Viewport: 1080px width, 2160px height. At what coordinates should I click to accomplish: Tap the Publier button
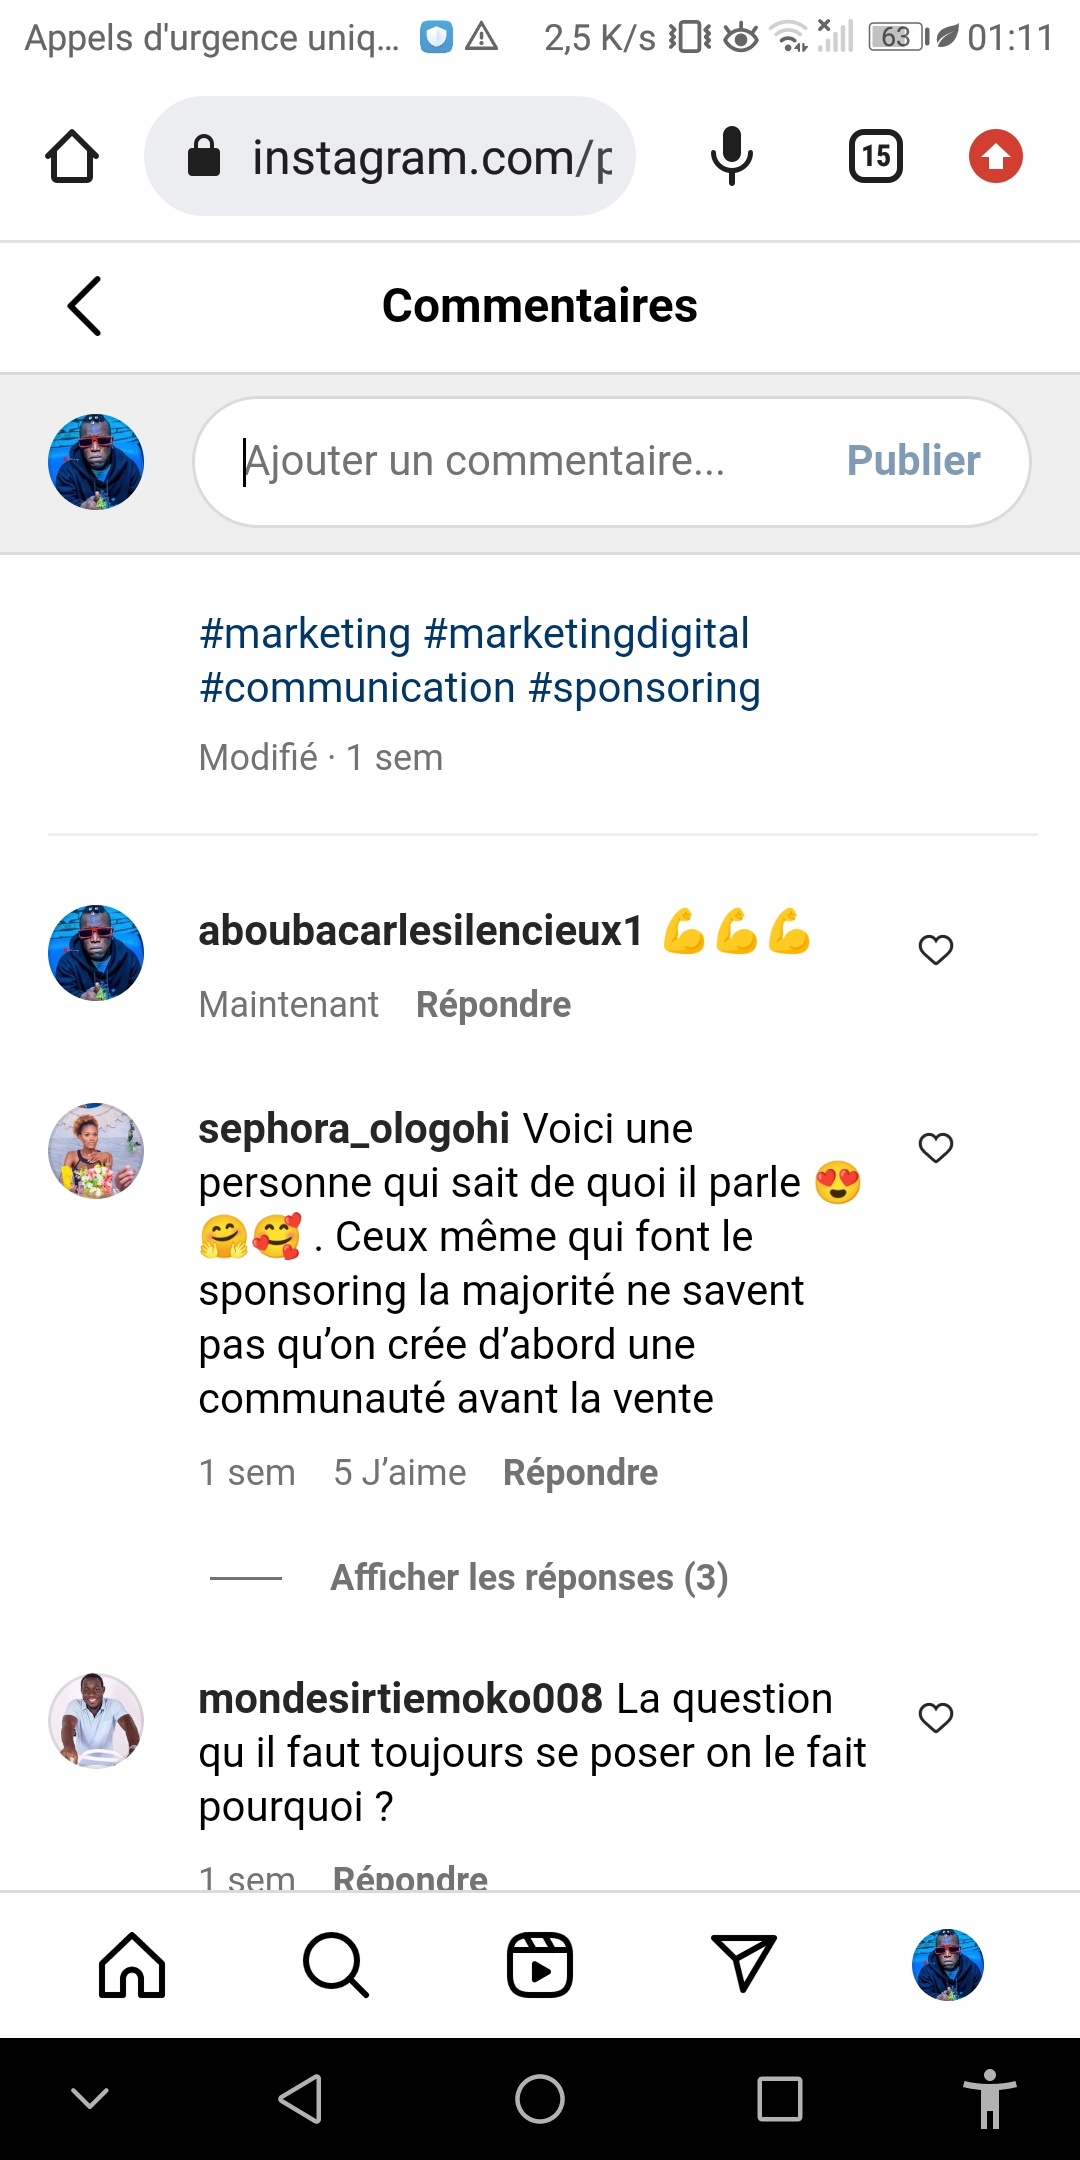click(913, 461)
